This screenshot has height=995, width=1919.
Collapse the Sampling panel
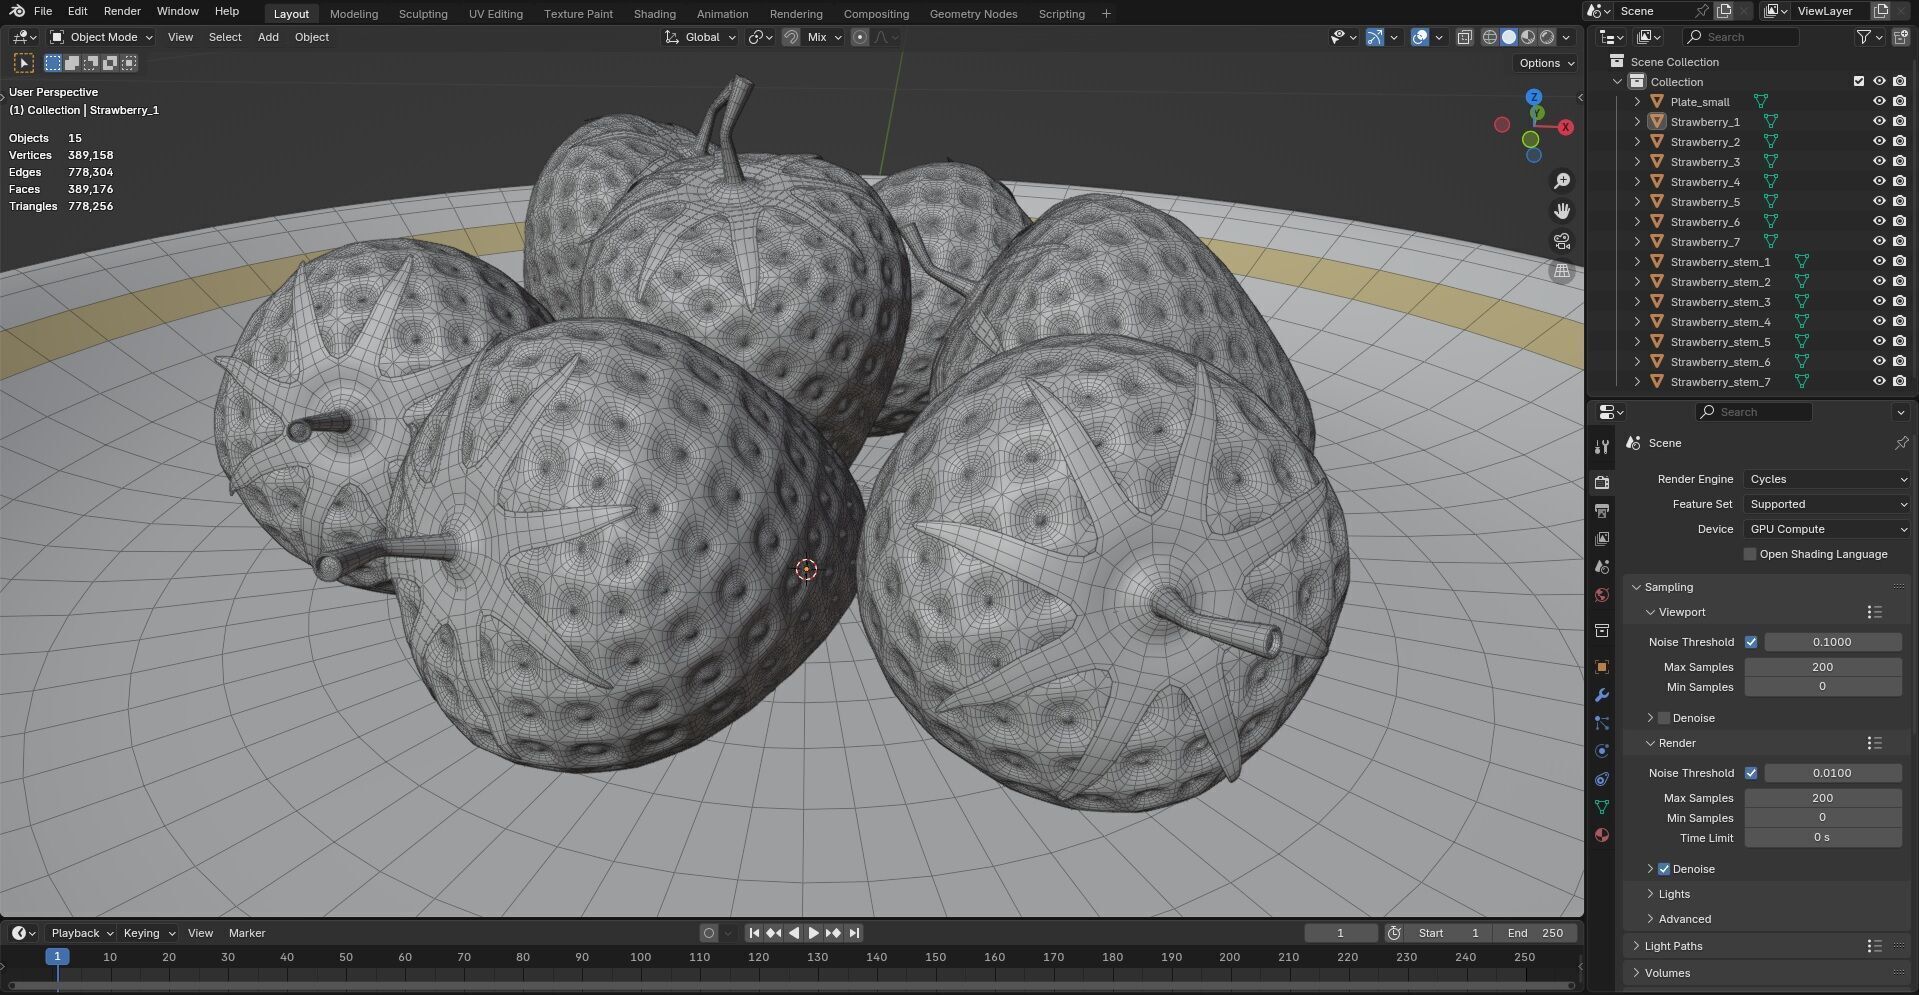[1668, 587]
